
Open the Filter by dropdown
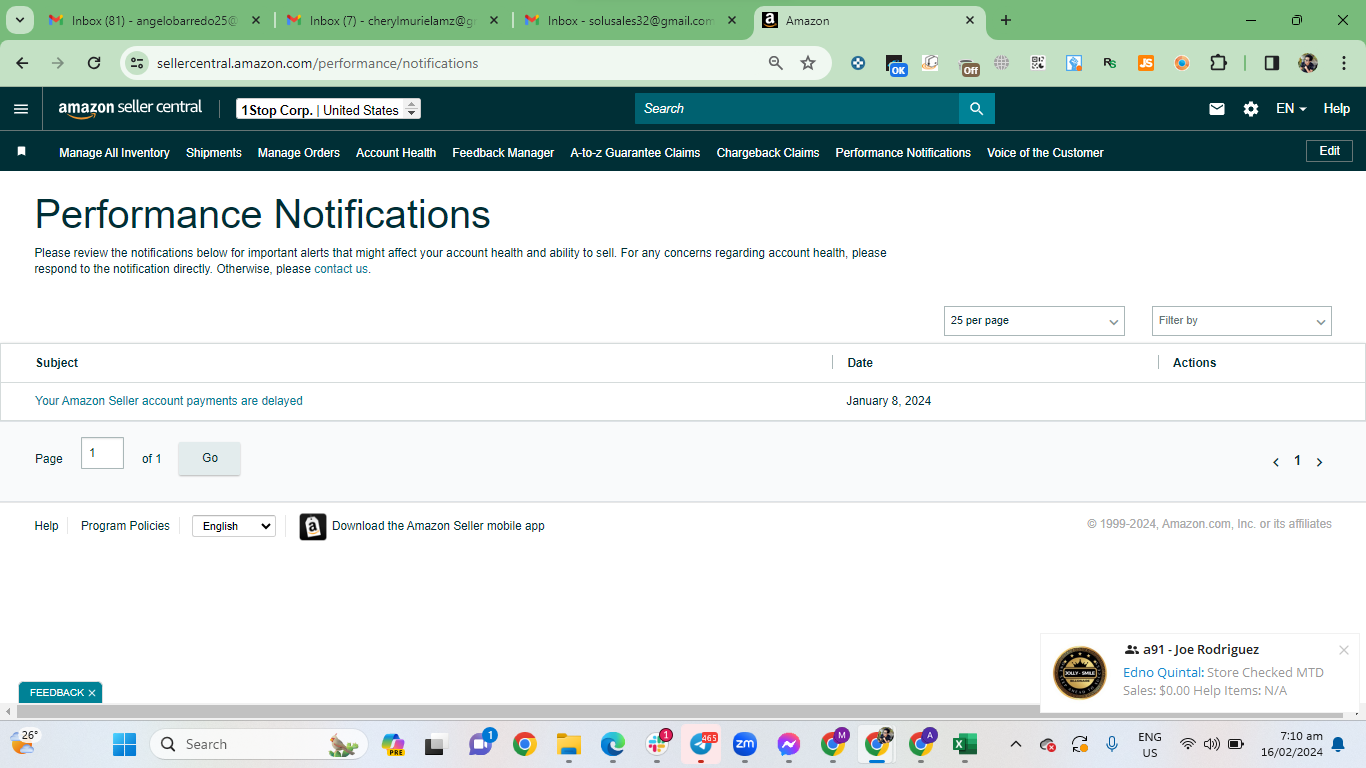click(x=1242, y=321)
